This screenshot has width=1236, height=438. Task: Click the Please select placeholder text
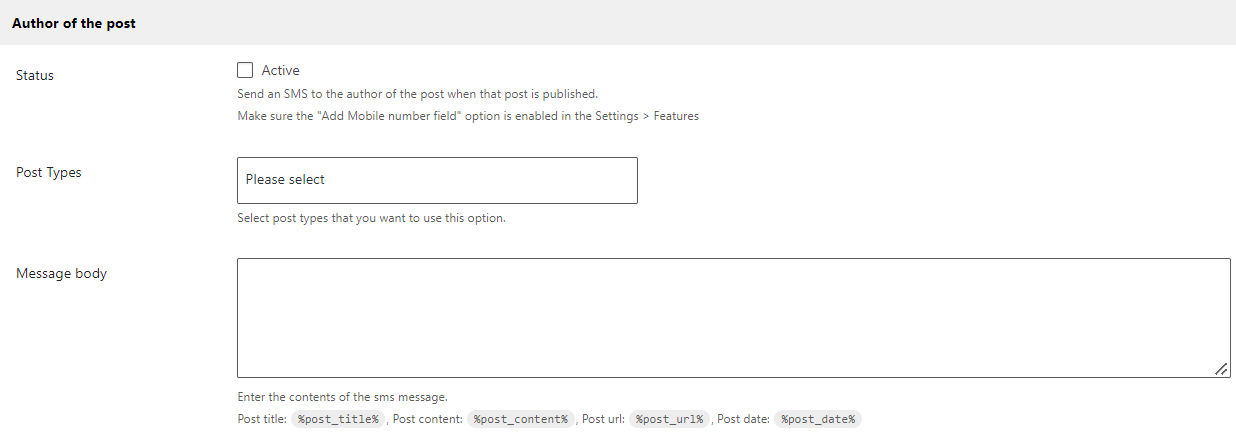[x=285, y=180]
